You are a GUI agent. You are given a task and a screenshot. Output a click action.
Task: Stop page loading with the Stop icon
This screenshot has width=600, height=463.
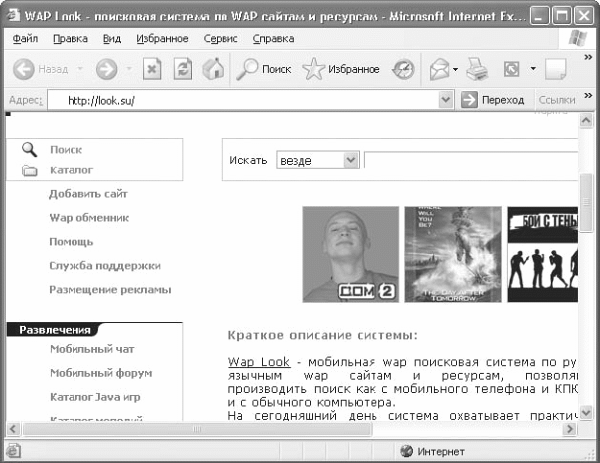pyautogui.click(x=152, y=69)
